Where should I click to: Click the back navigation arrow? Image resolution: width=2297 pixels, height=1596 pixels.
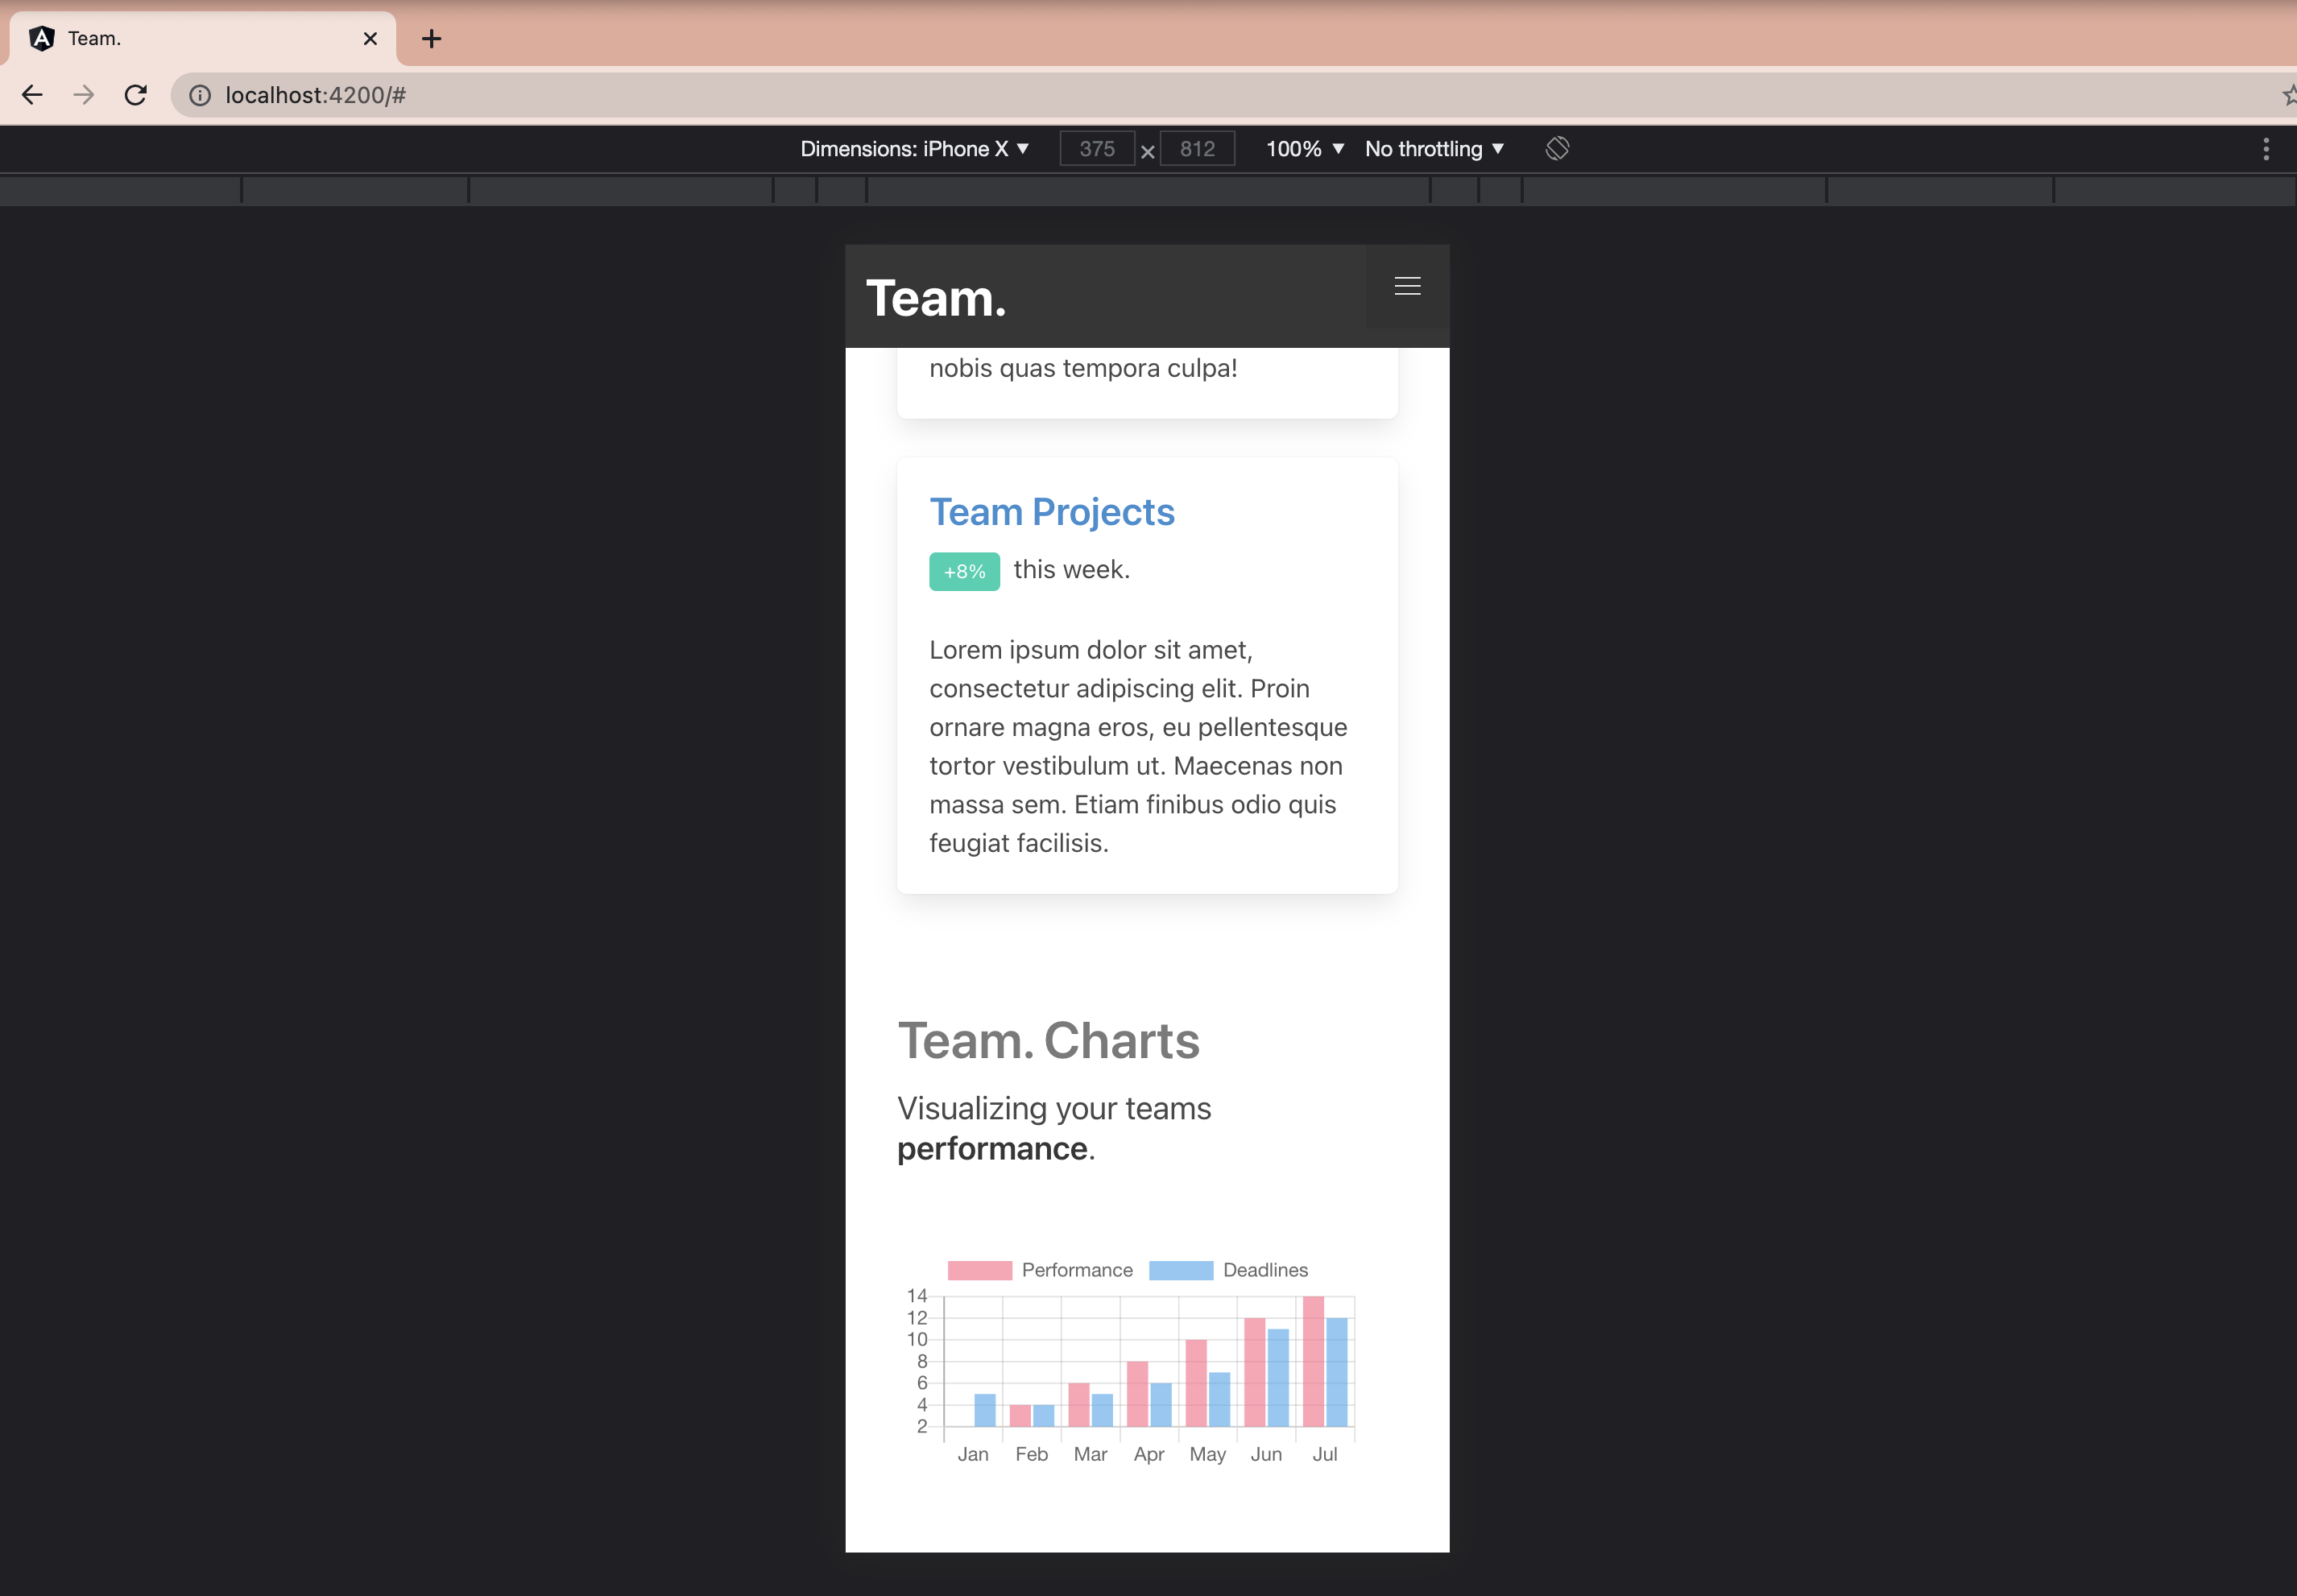click(x=32, y=94)
